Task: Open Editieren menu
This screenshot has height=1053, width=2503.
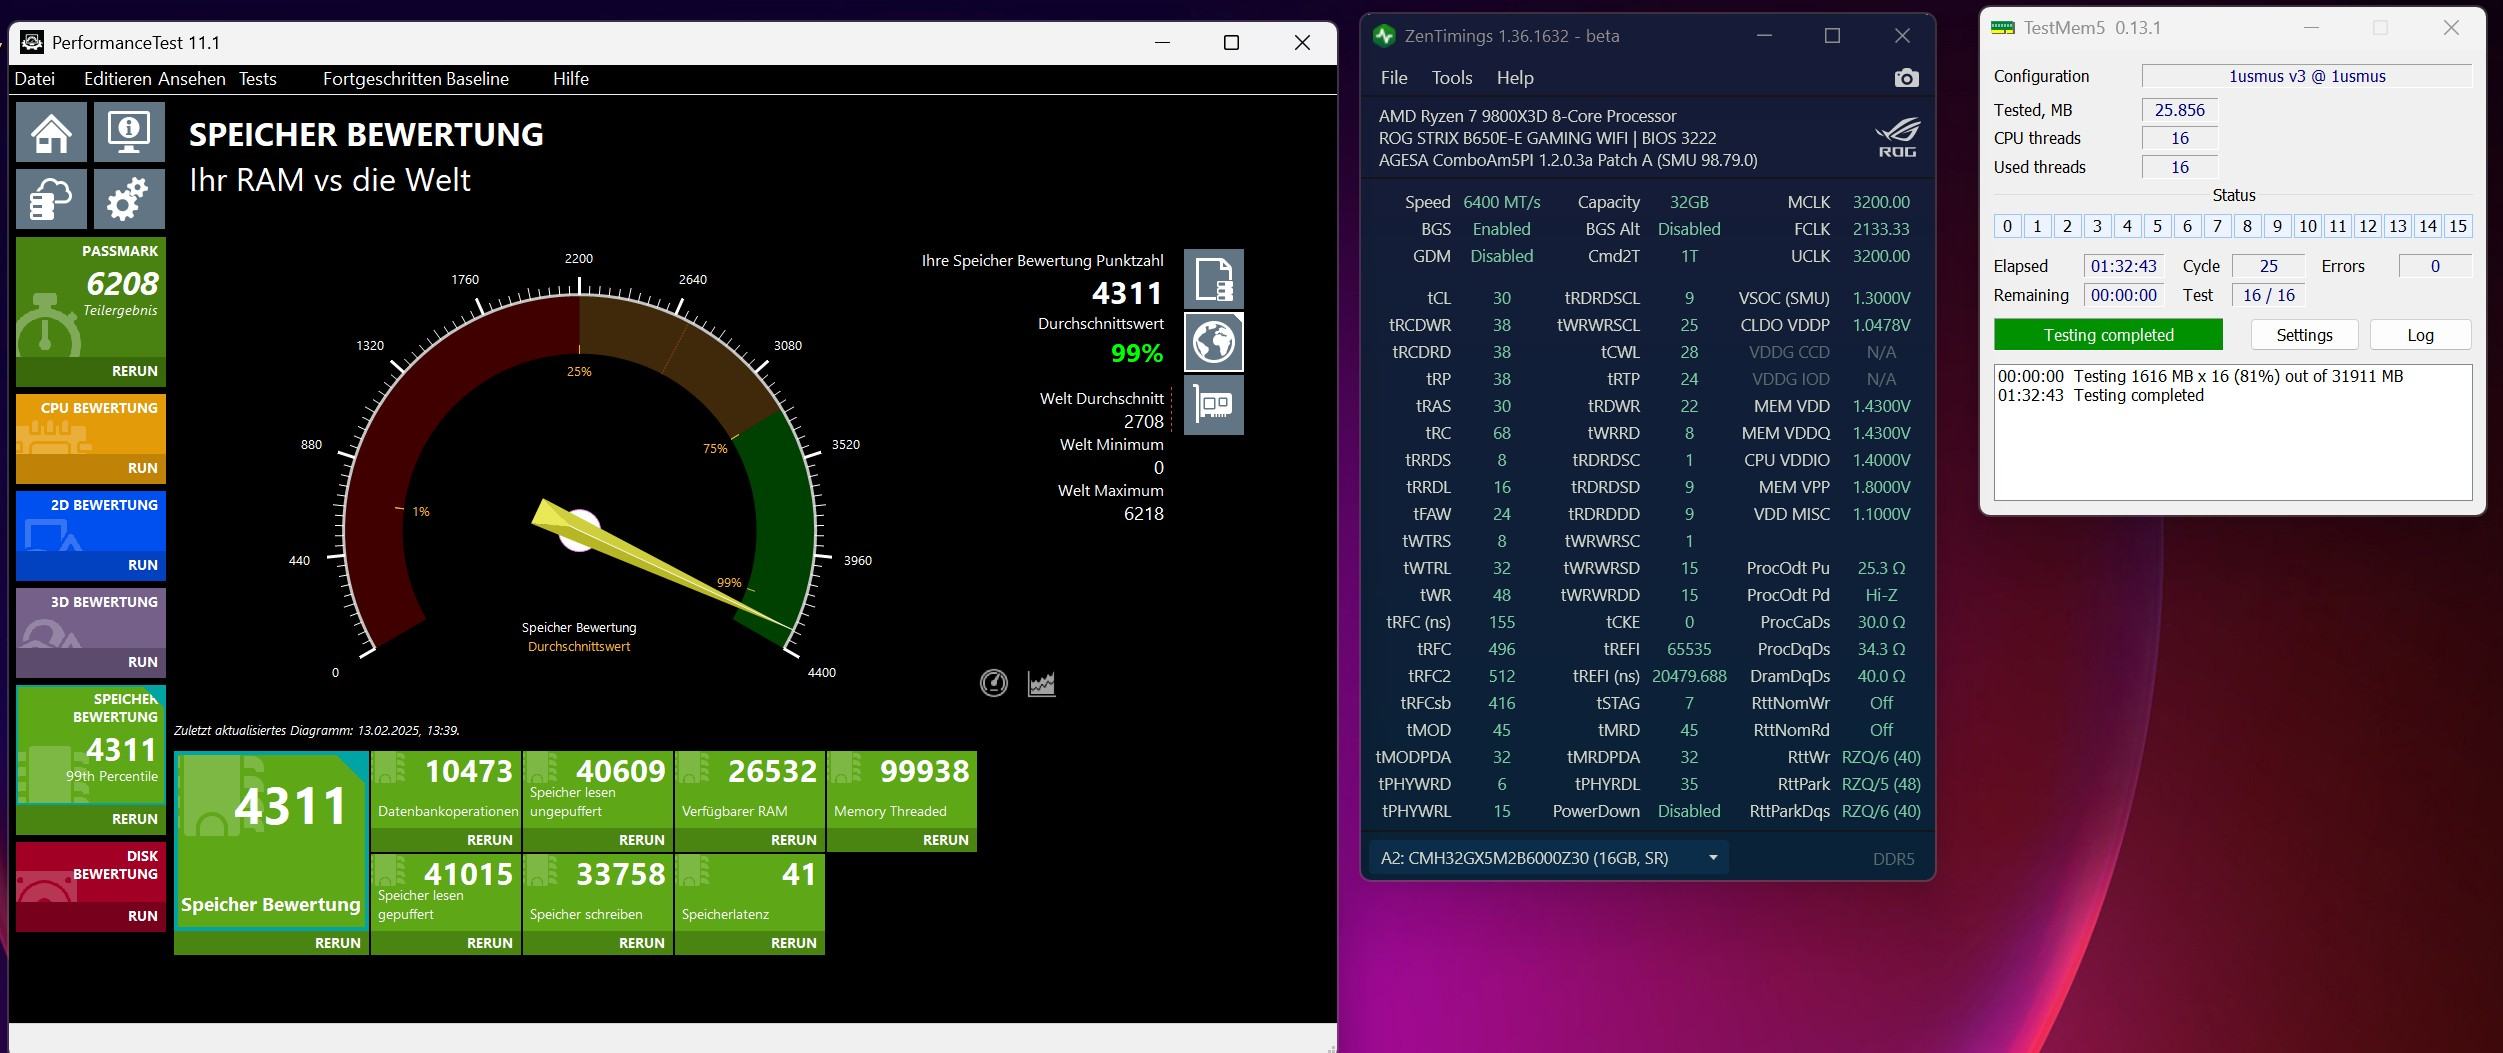Action: 117,79
